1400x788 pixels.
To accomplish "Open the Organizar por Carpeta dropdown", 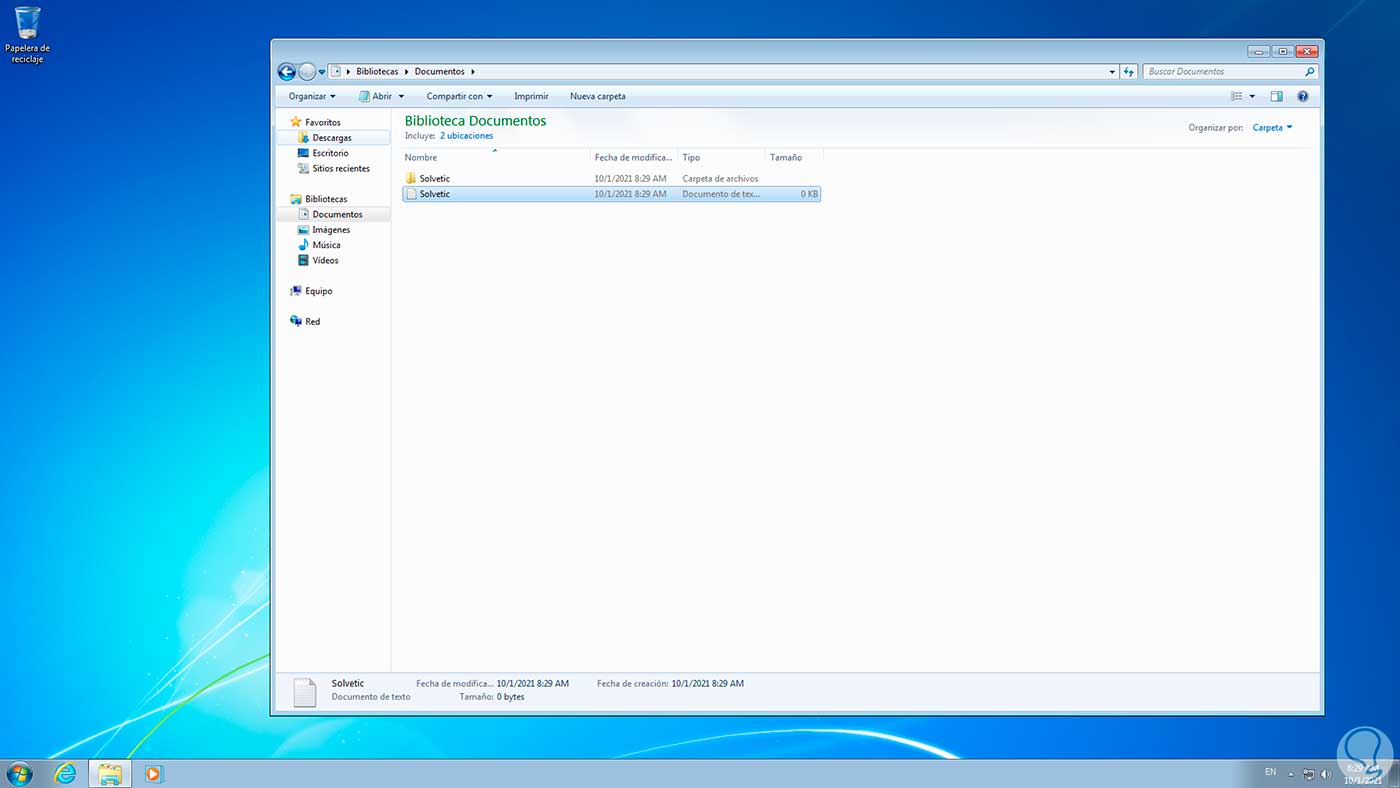I will pos(1272,128).
